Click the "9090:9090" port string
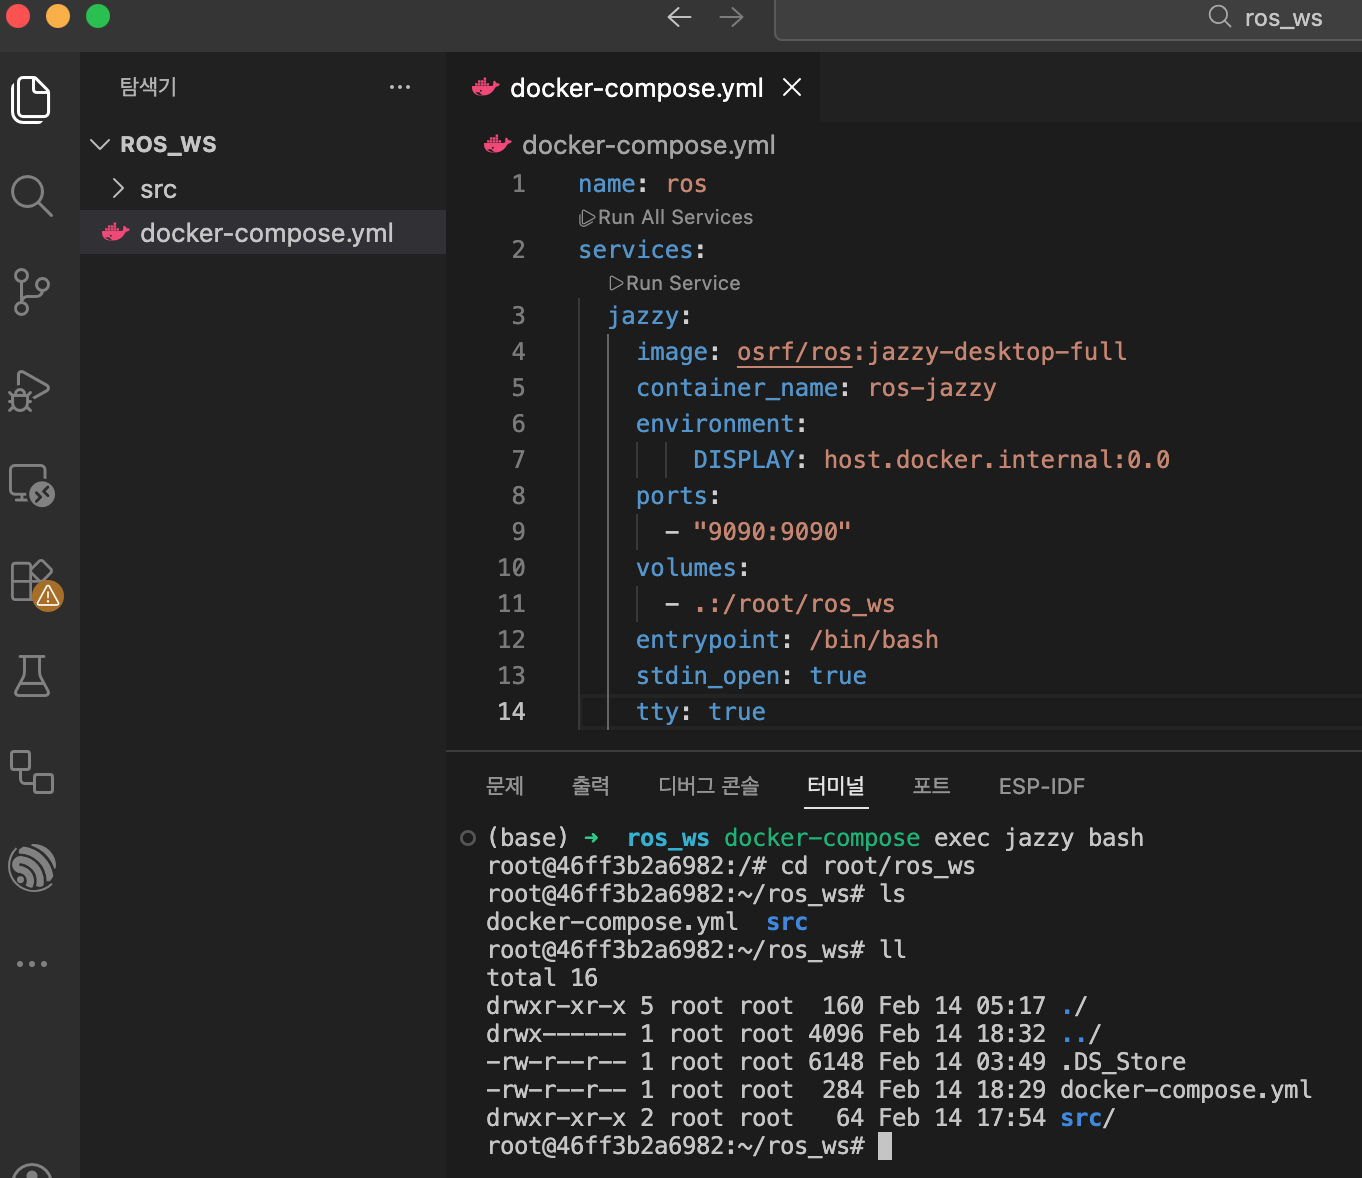This screenshot has height=1178, width=1362. pyautogui.click(x=772, y=532)
